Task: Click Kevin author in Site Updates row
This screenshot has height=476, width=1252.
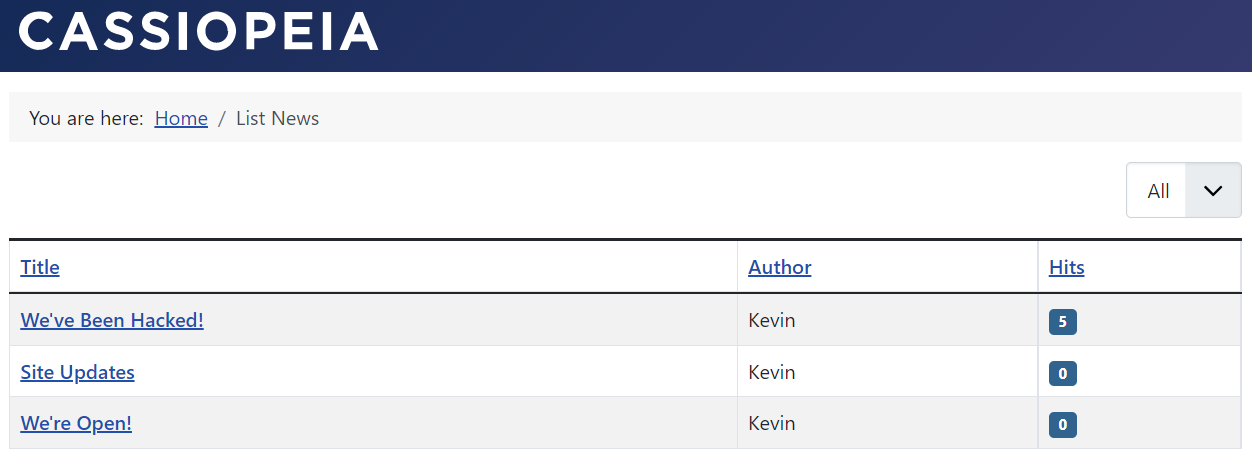Action: [771, 372]
